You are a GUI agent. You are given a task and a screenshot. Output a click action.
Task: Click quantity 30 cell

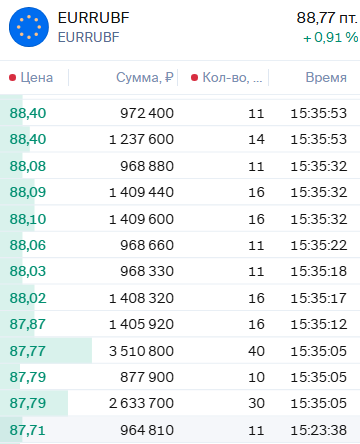click(x=256, y=403)
